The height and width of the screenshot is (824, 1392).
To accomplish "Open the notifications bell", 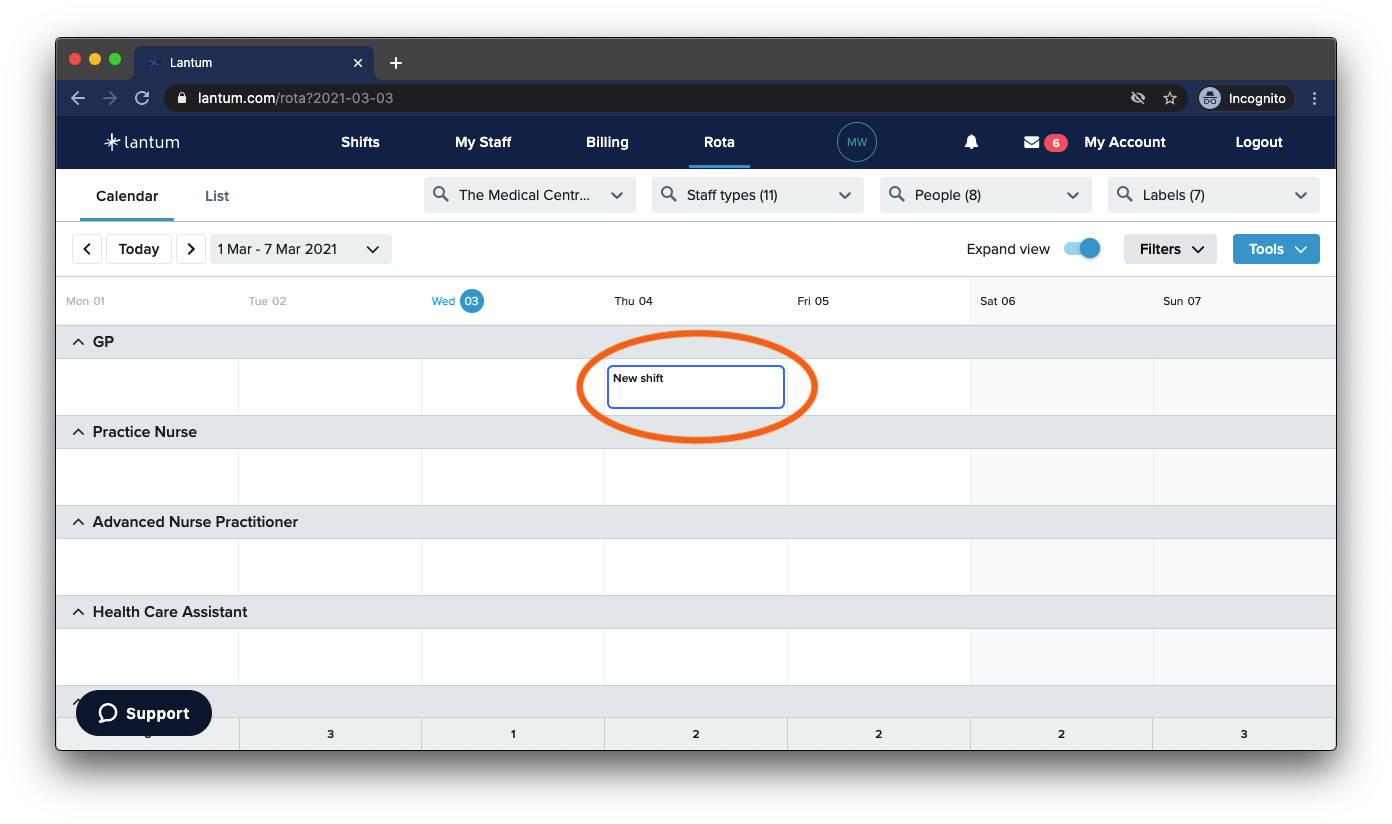I will pos(971,142).
